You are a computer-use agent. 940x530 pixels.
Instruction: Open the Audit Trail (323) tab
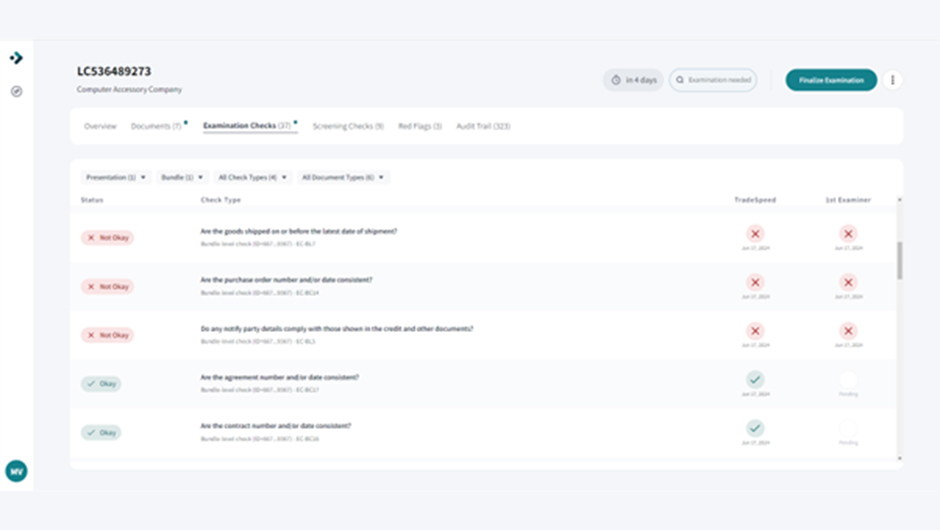483,127
